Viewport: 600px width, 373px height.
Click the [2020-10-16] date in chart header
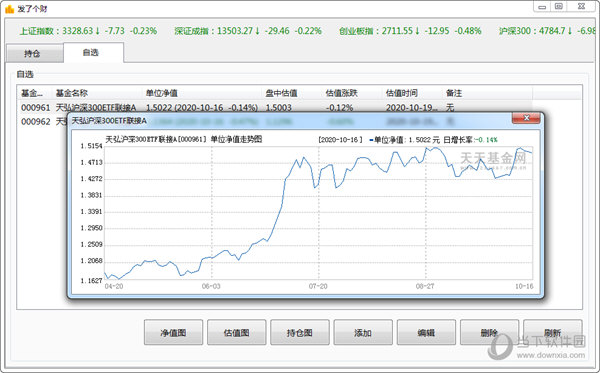[x=340, y=140]
